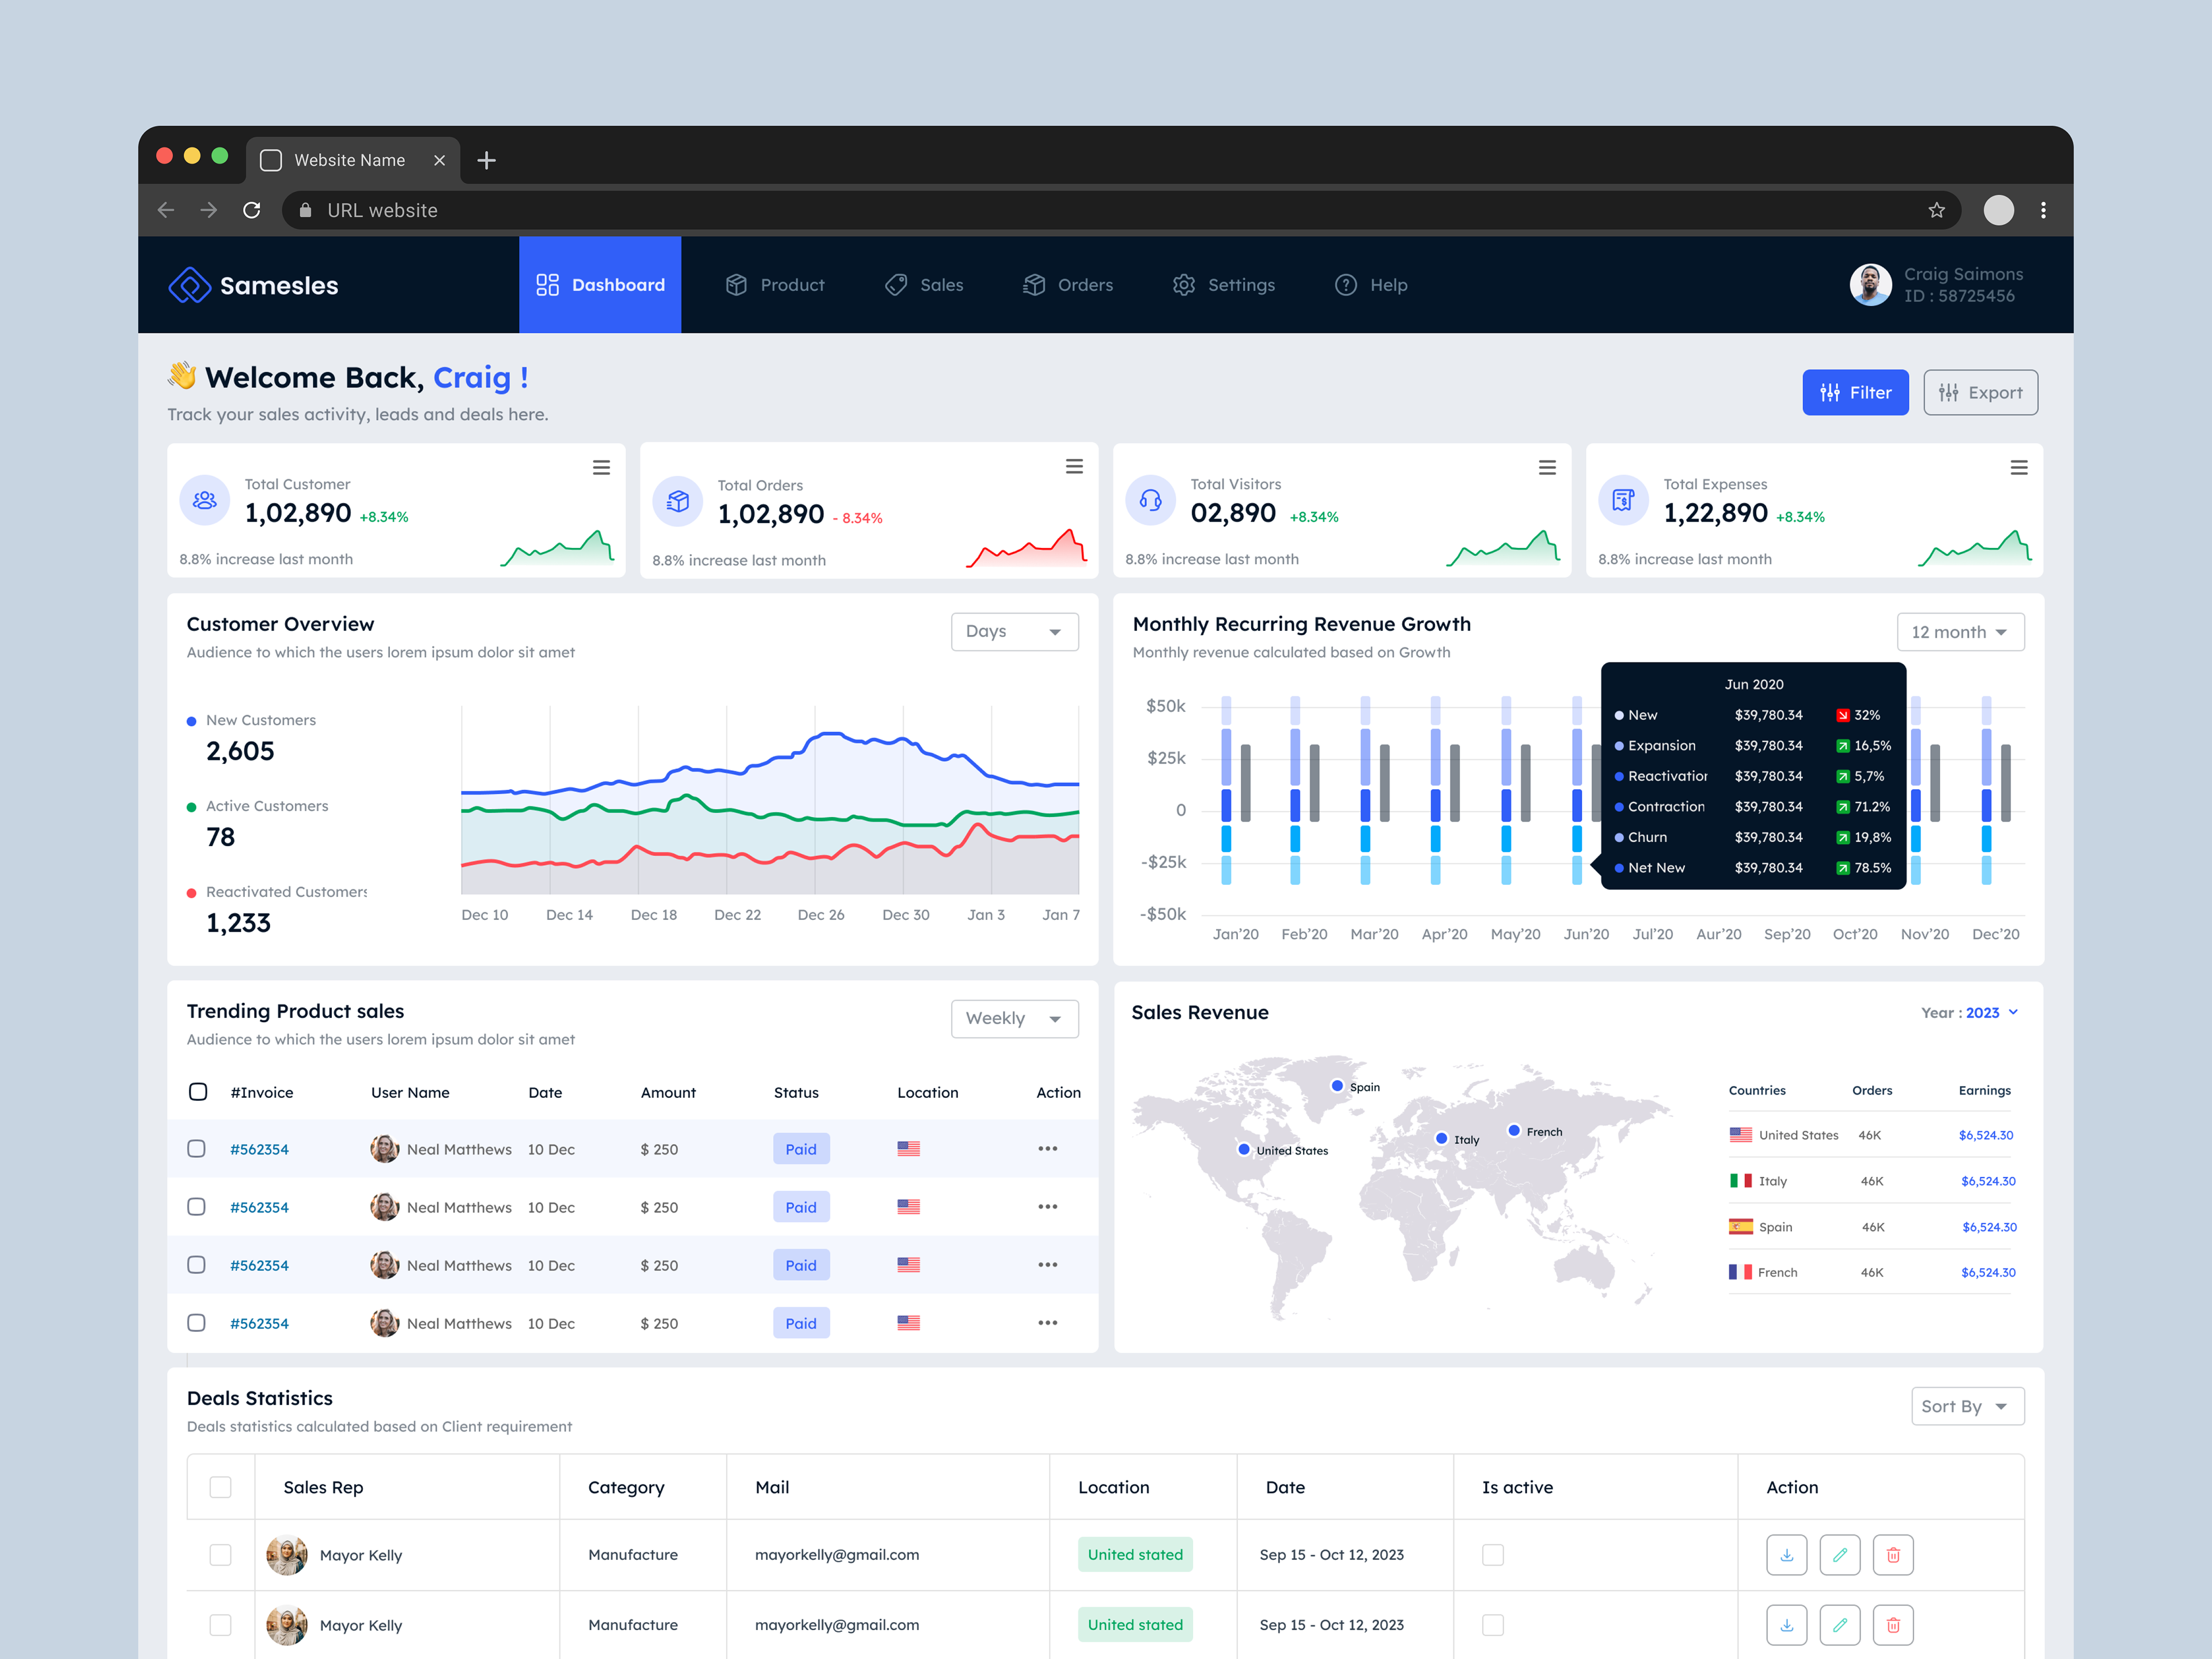
Task: Open Settings in navigation
Action: point(1224,285)
